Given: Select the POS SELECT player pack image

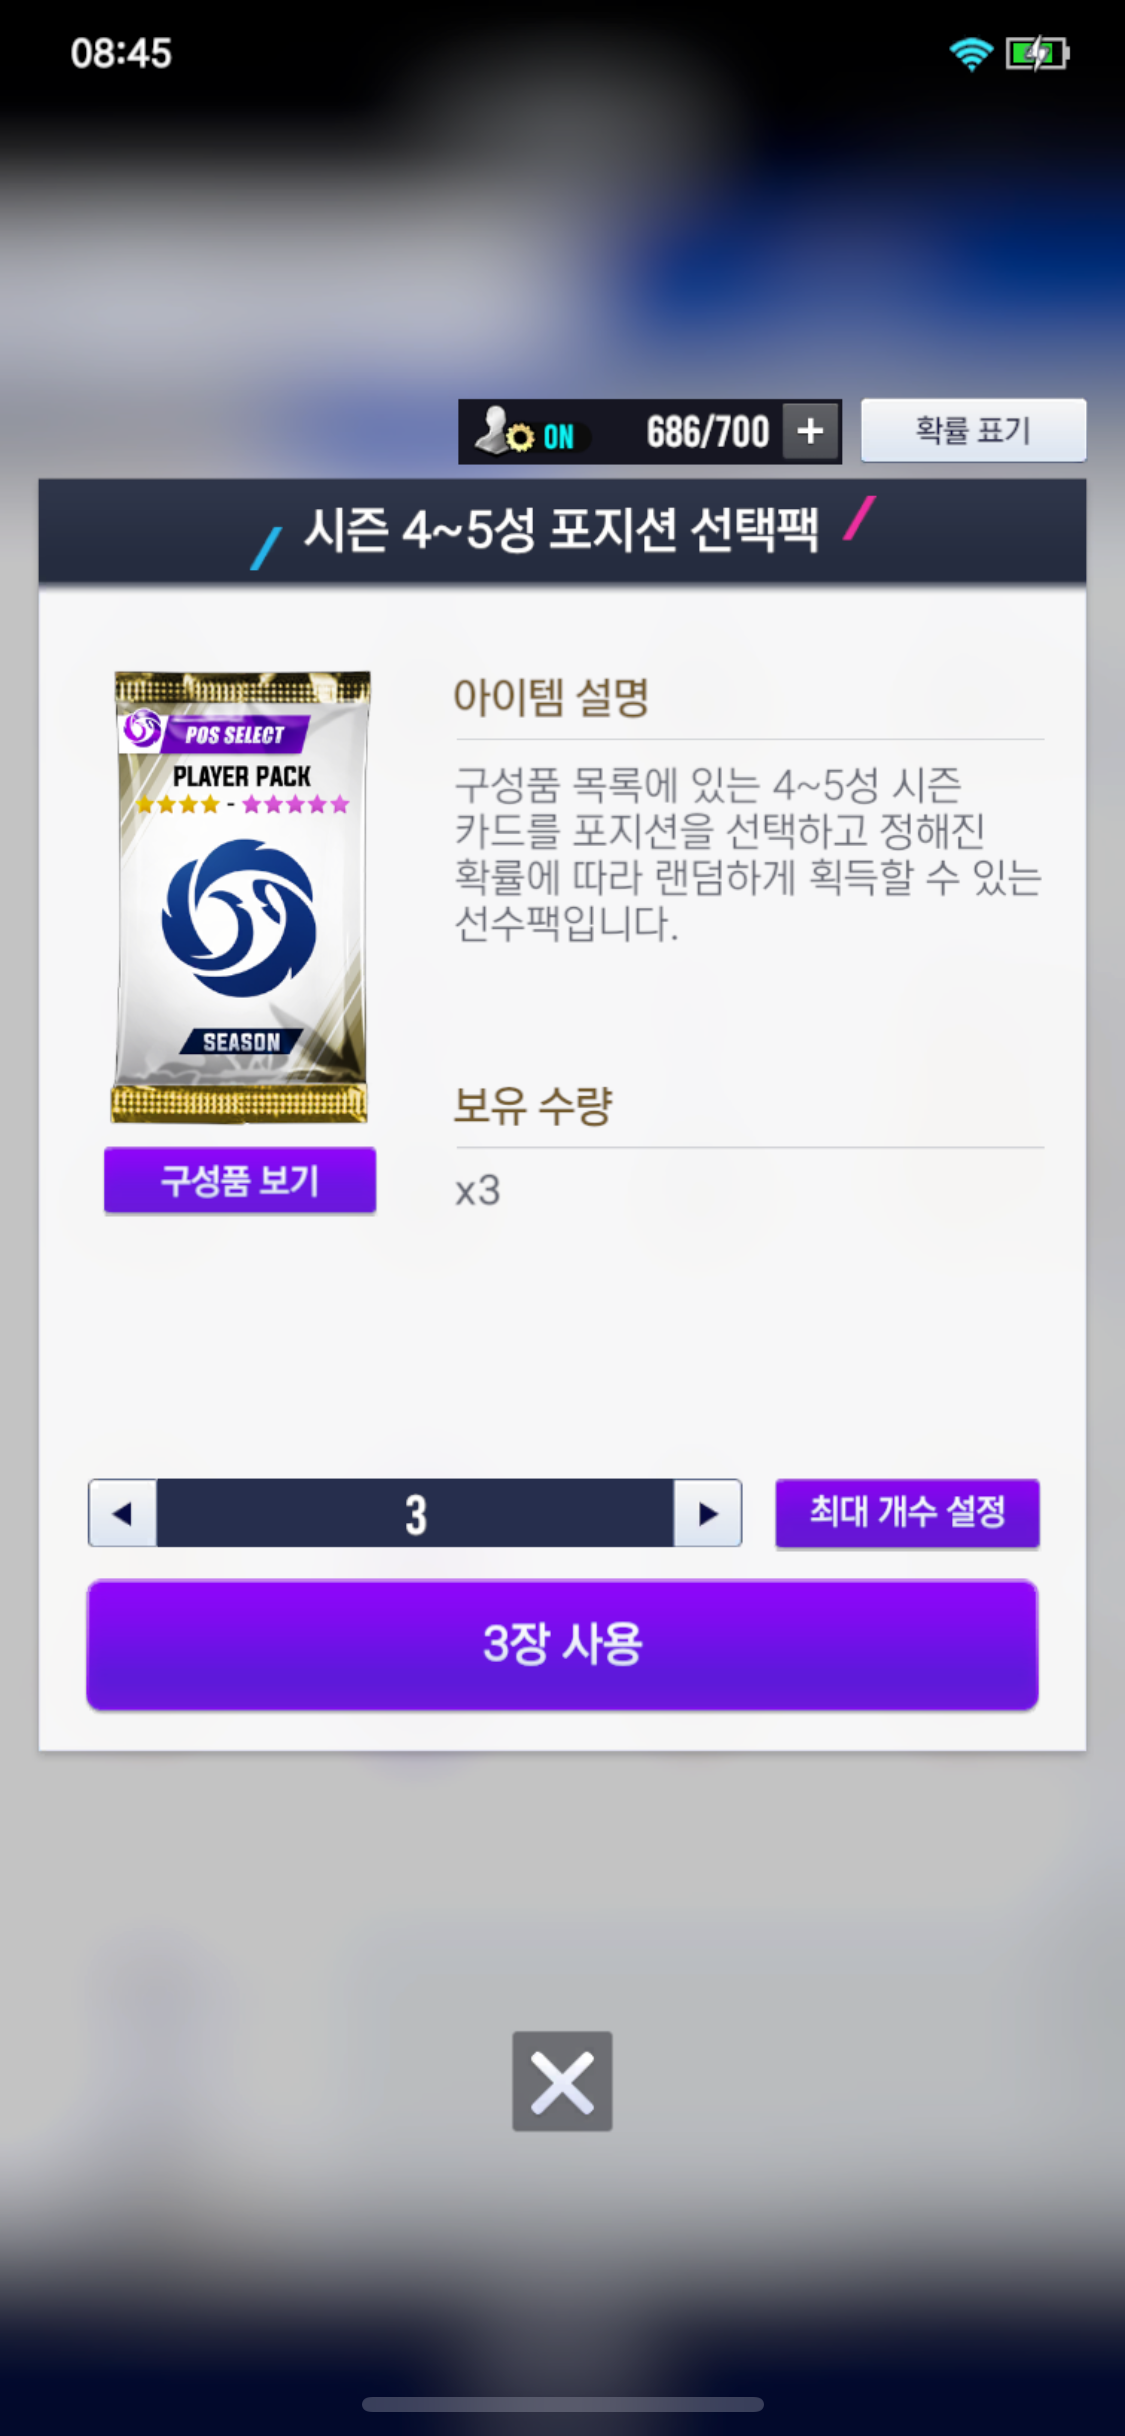Looking at the screenshot, I should tap(240, 897).
